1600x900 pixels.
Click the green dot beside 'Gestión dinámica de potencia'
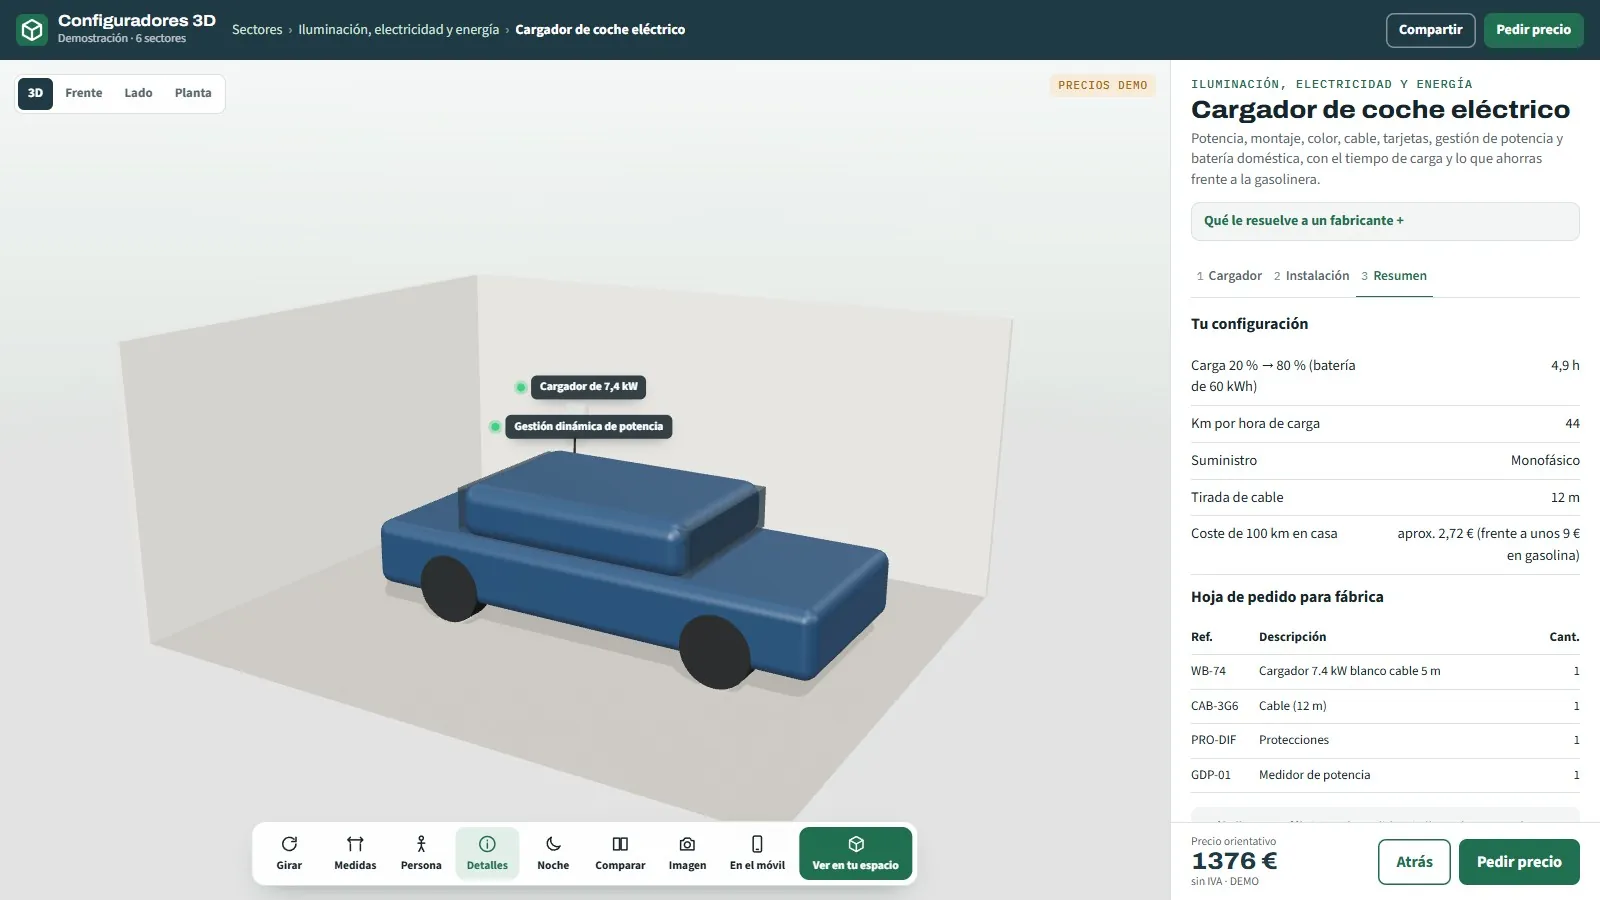coord(495,427)
